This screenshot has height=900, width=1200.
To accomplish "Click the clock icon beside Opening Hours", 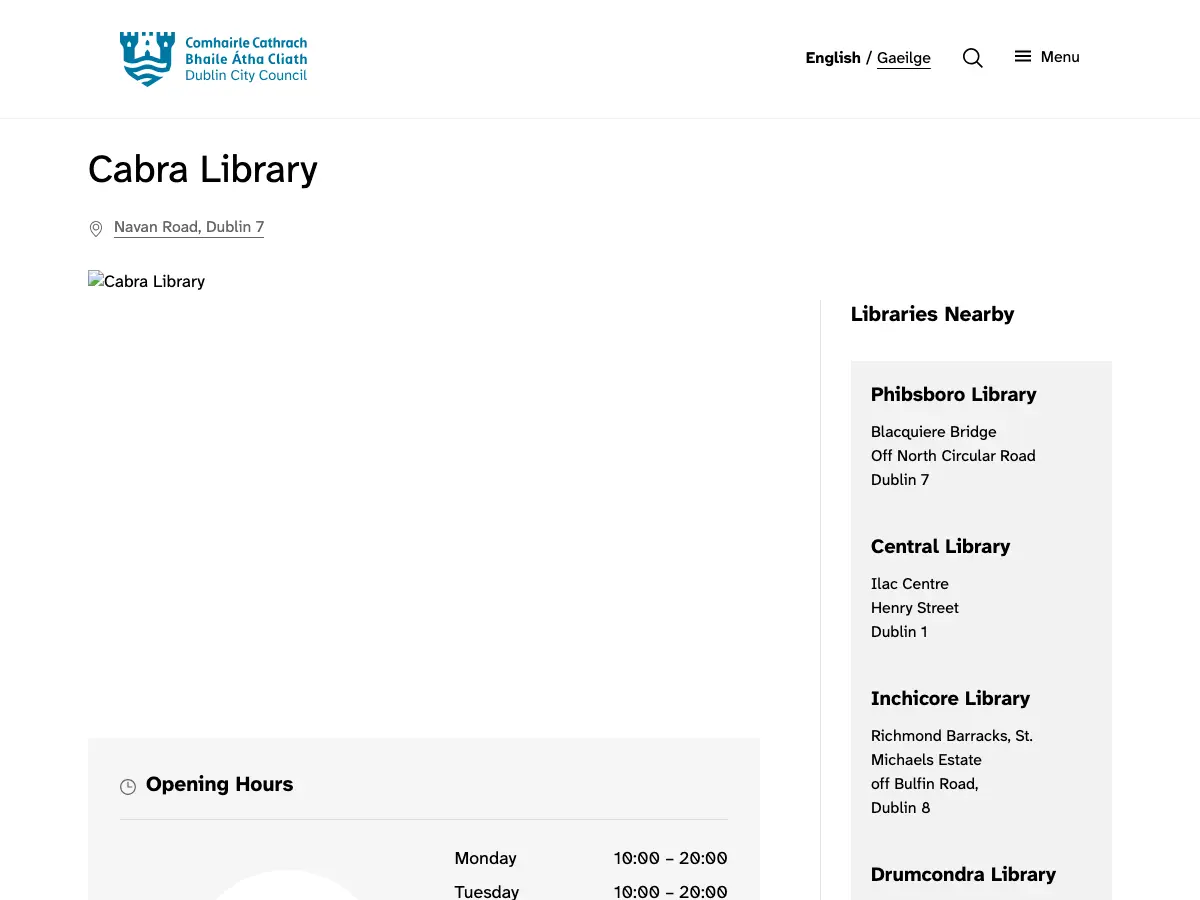I will coord(128,787).
